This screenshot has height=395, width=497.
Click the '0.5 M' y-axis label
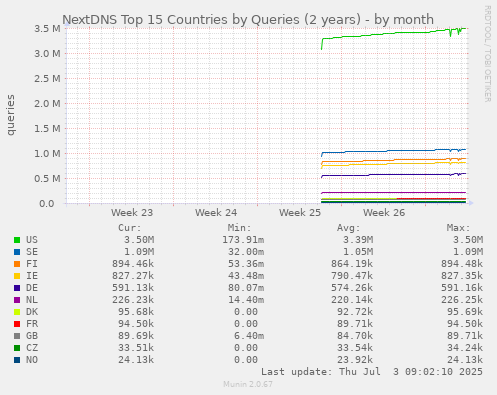click(x=47, y=179)
